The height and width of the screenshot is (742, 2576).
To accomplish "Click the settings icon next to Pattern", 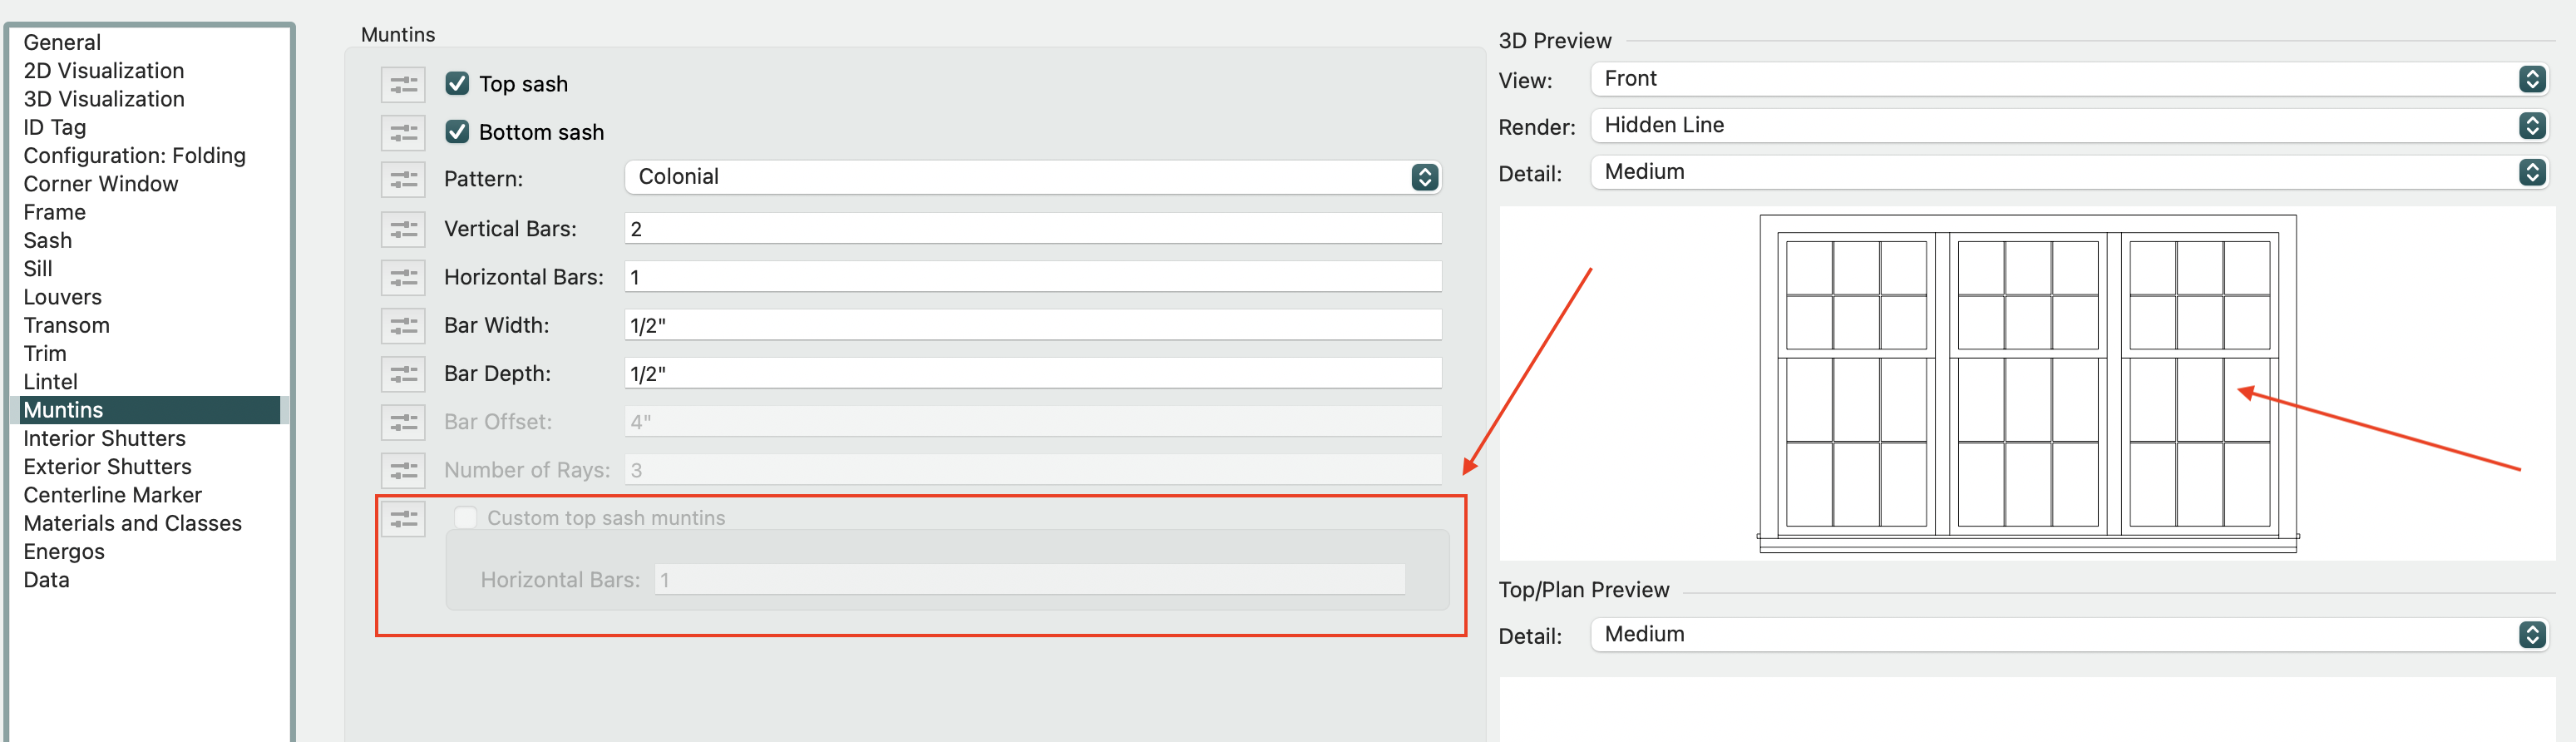I will coord(403,180).
